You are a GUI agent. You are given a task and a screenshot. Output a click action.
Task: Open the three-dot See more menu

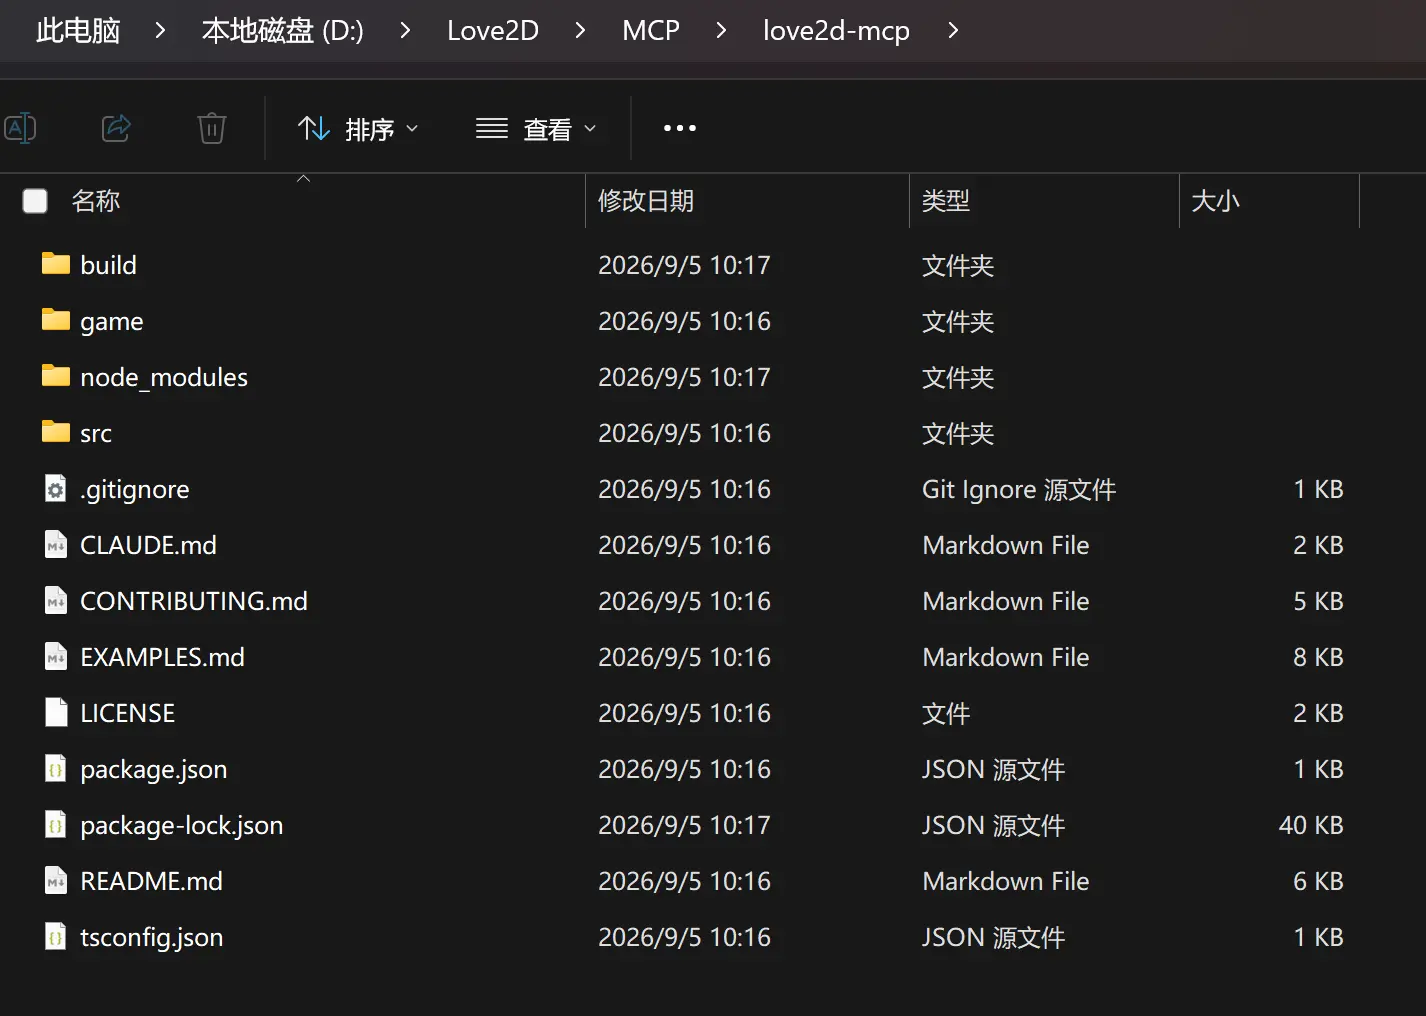click(680, 128)
